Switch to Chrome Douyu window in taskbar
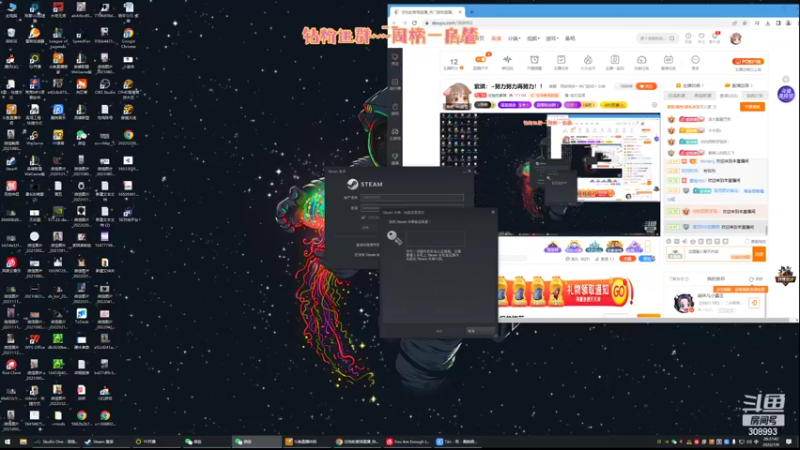Viewport: 800px width, 450px height. [357, 442]
